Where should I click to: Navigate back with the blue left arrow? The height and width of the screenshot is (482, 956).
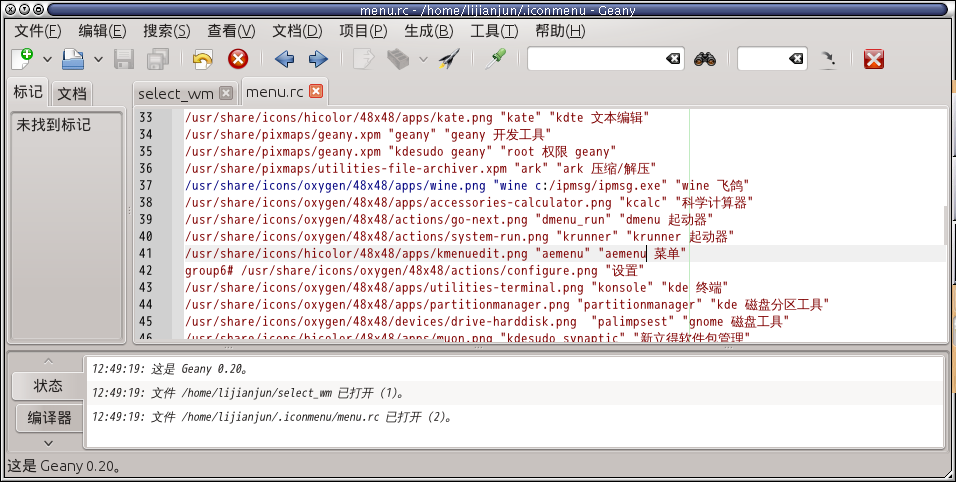[284, 59]
